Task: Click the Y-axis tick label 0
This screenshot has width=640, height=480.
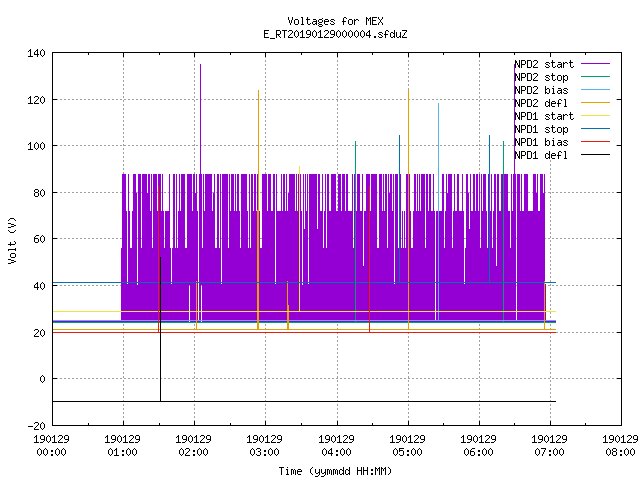Action: pyautogui.click(x=42, y=379)
